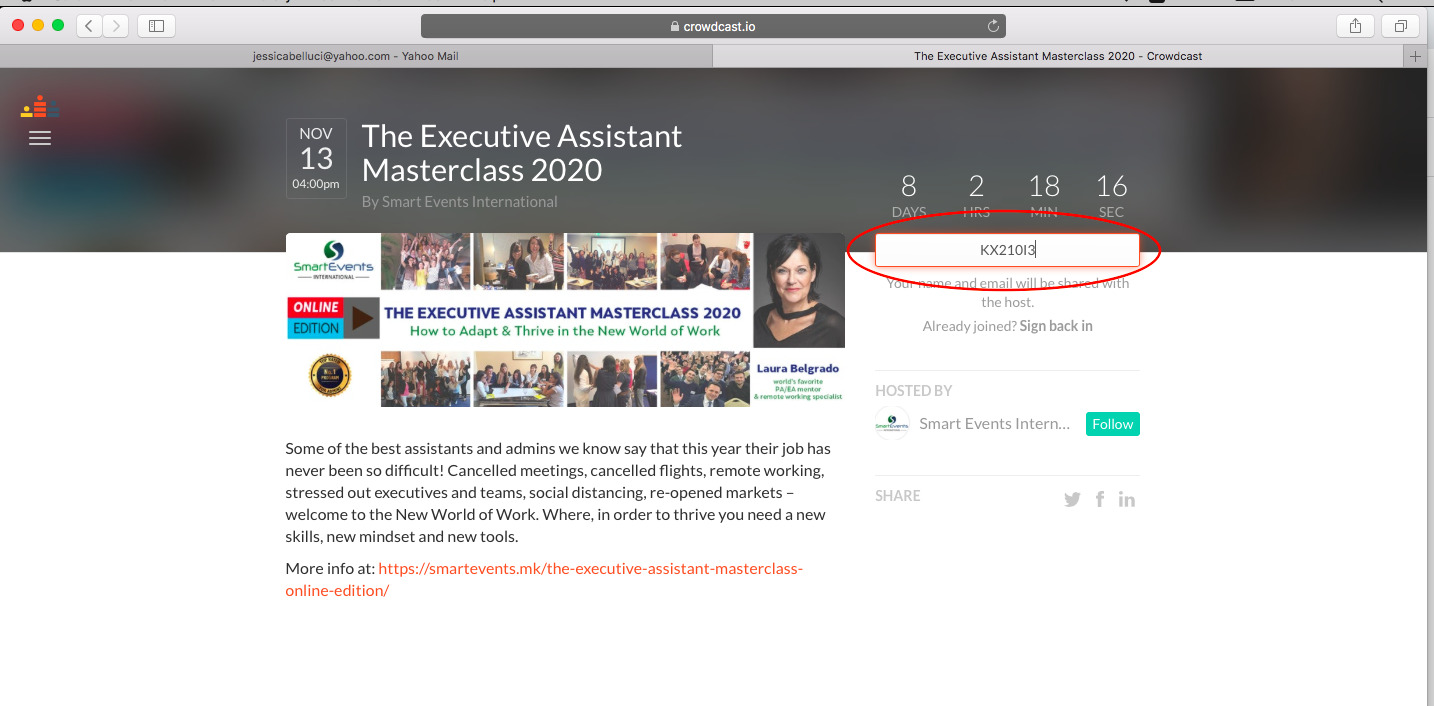The width and height of the screenshot is (1434, 706).
Task: Switch to the Yahoo Mail tab
Action: point(356,57)
